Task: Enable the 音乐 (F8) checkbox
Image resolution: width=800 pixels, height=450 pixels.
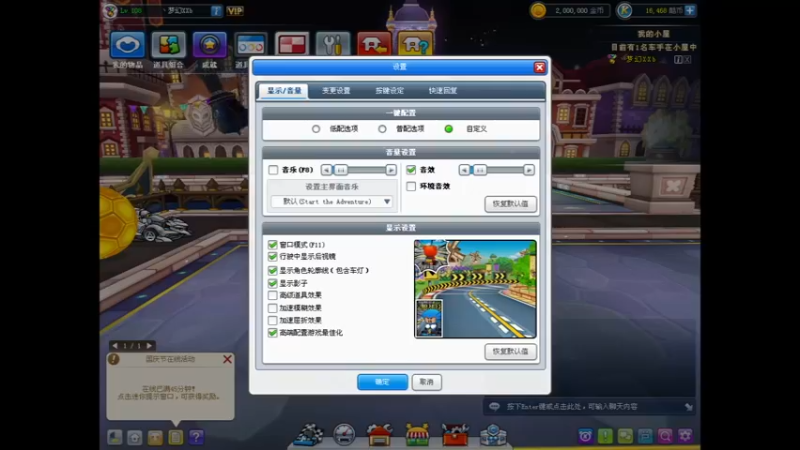Action: (x=273, y=170)
